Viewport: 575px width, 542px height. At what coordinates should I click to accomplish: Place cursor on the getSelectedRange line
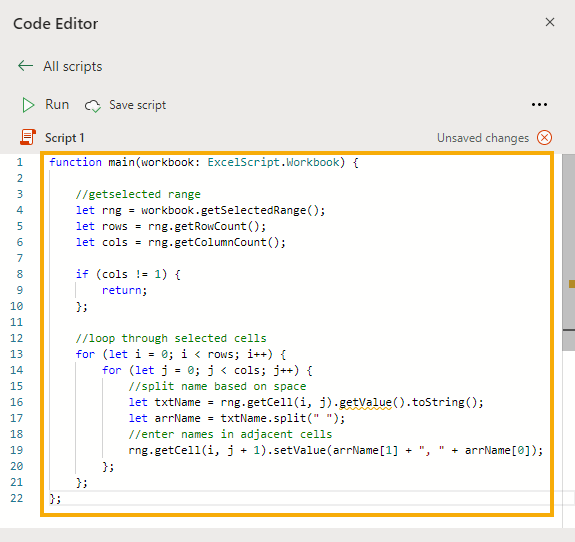click(200, 210)
